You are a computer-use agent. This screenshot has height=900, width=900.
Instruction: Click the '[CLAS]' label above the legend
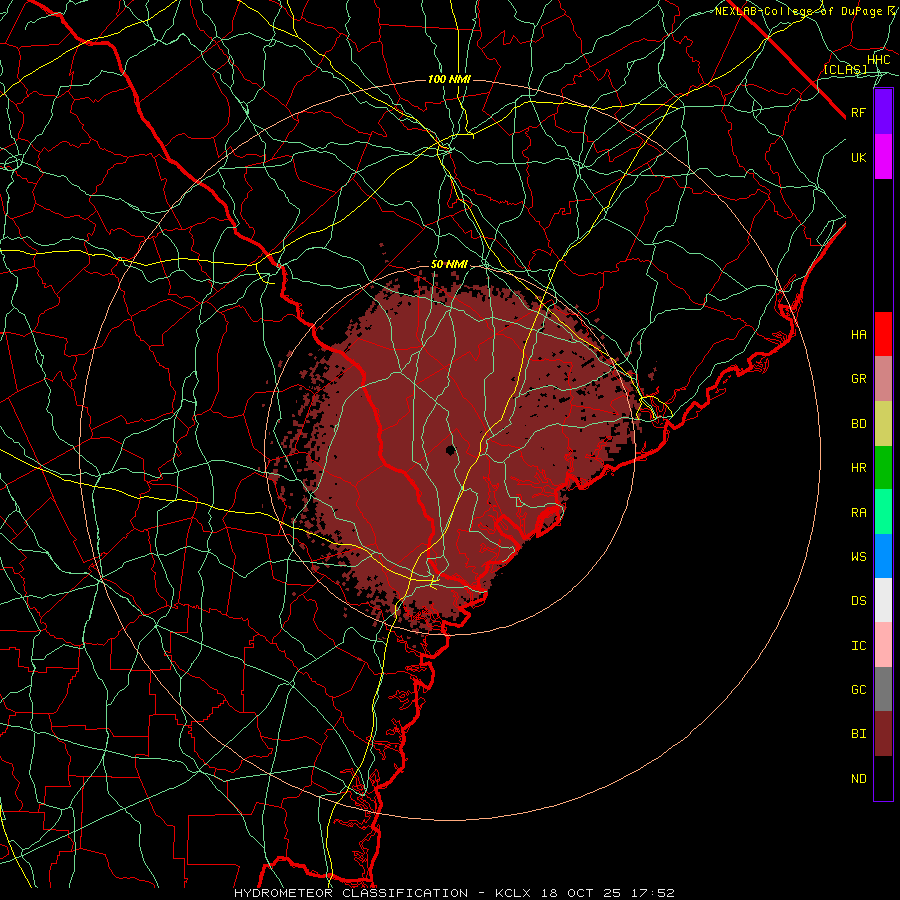[845, 69]
